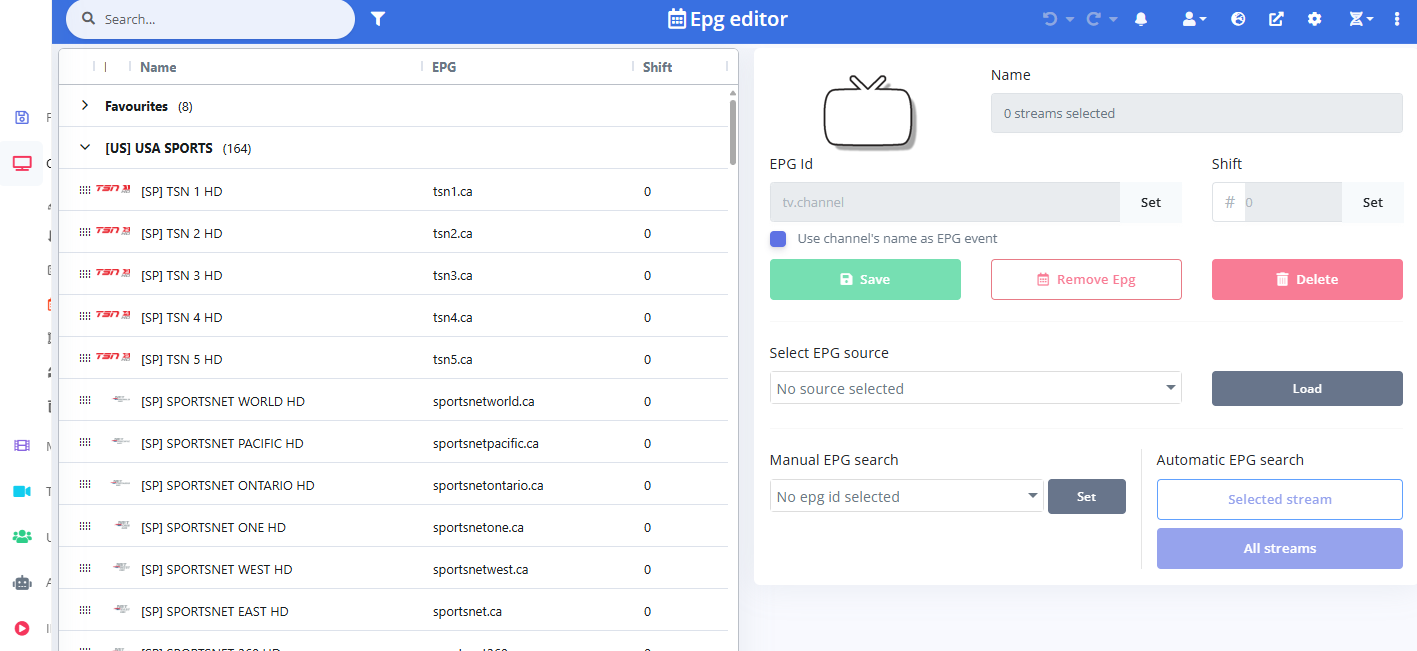Click the Selected stream button

[1280, 499]
